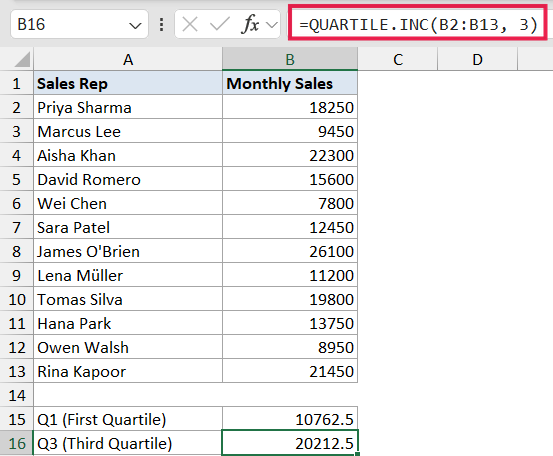Expand the dropdown next to fx

(x=272, y=25)
